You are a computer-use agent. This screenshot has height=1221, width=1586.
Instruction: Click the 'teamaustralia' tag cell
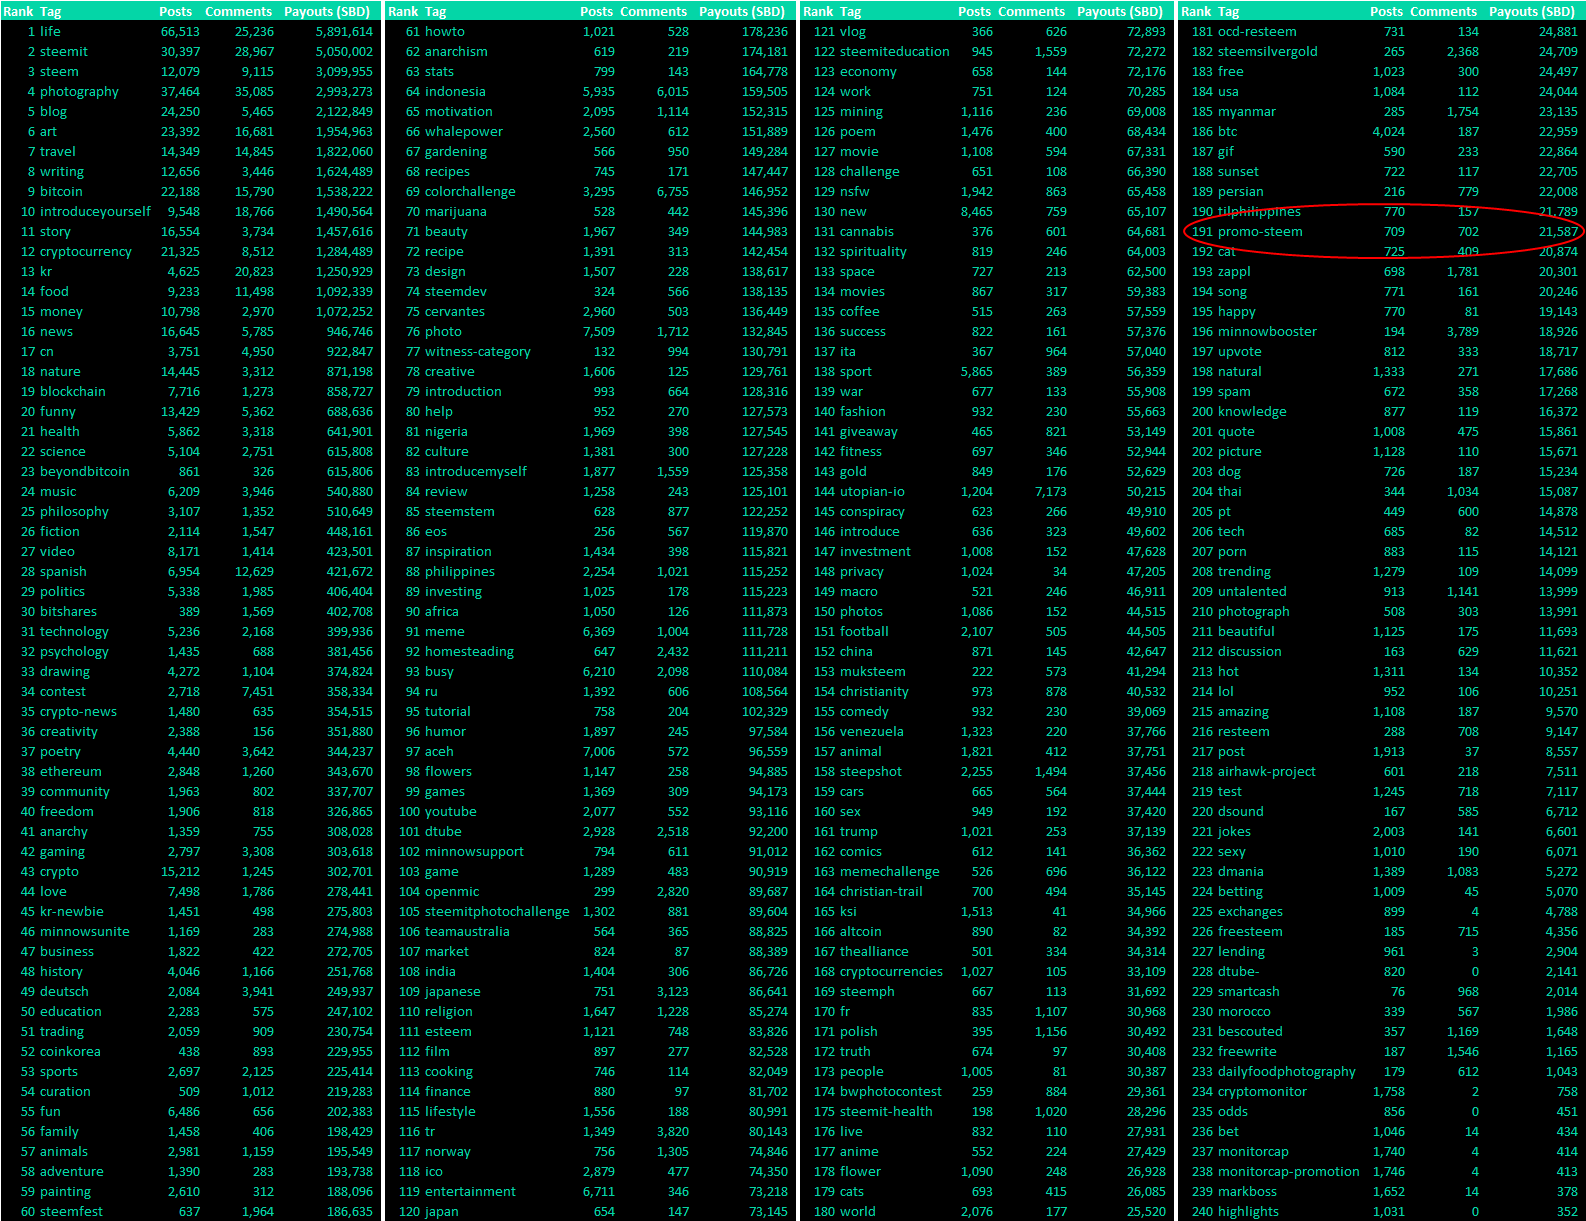[x=467, y=931]
